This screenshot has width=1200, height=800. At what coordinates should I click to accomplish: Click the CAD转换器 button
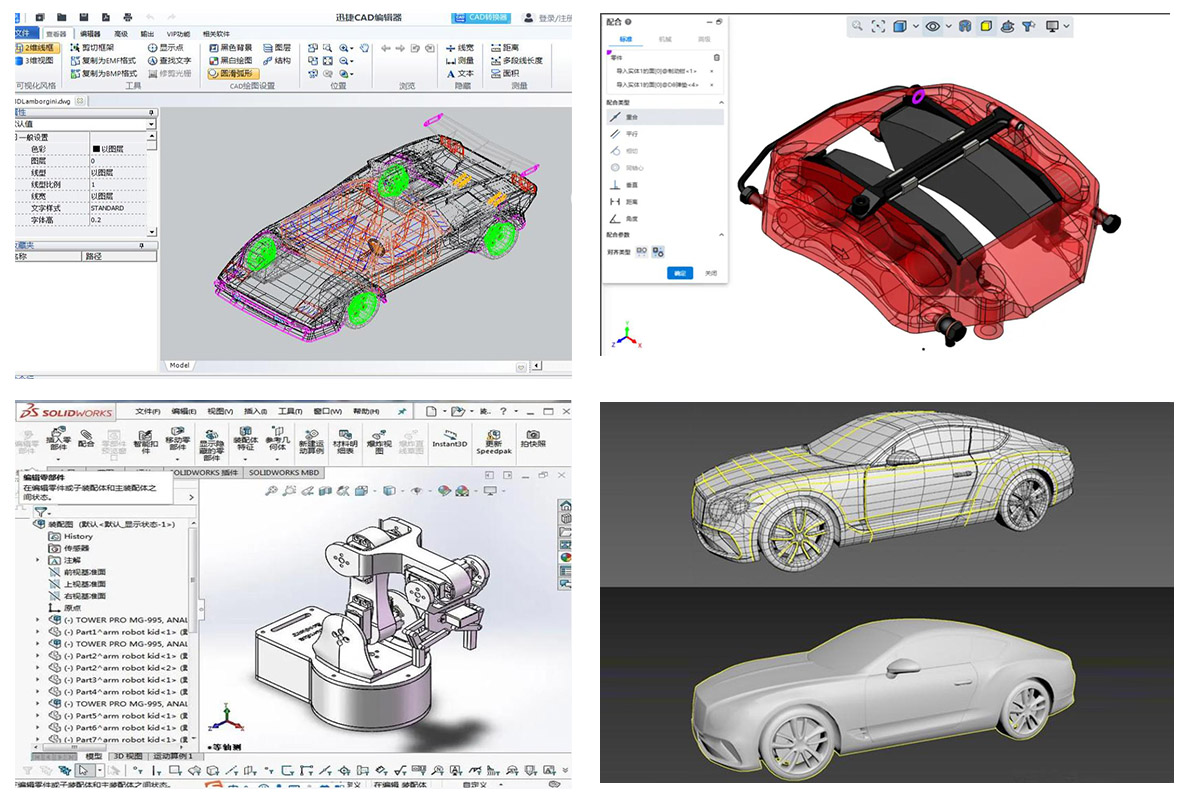click(x=482, y=17)
